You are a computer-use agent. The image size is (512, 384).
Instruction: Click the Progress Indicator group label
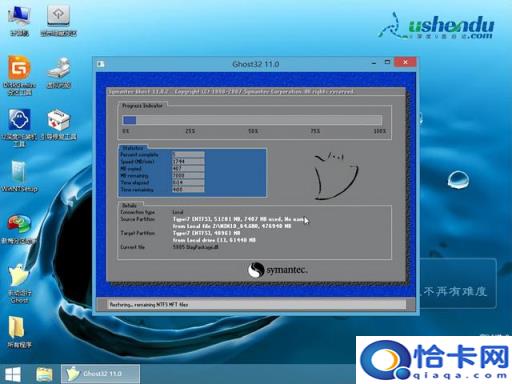point(142,106)
